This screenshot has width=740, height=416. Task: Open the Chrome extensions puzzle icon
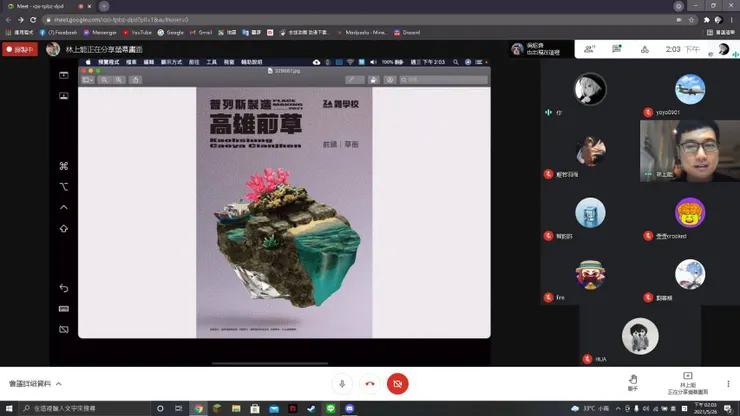[706, 20]
